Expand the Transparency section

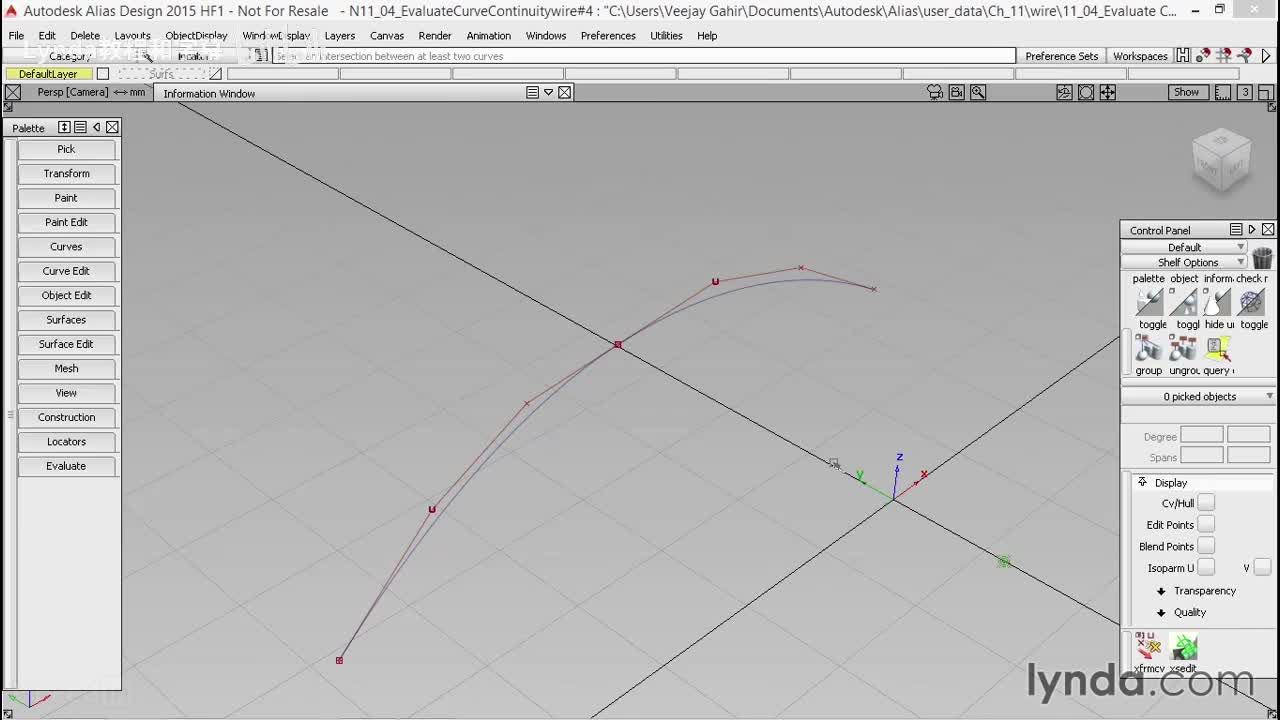[1161, 591]
